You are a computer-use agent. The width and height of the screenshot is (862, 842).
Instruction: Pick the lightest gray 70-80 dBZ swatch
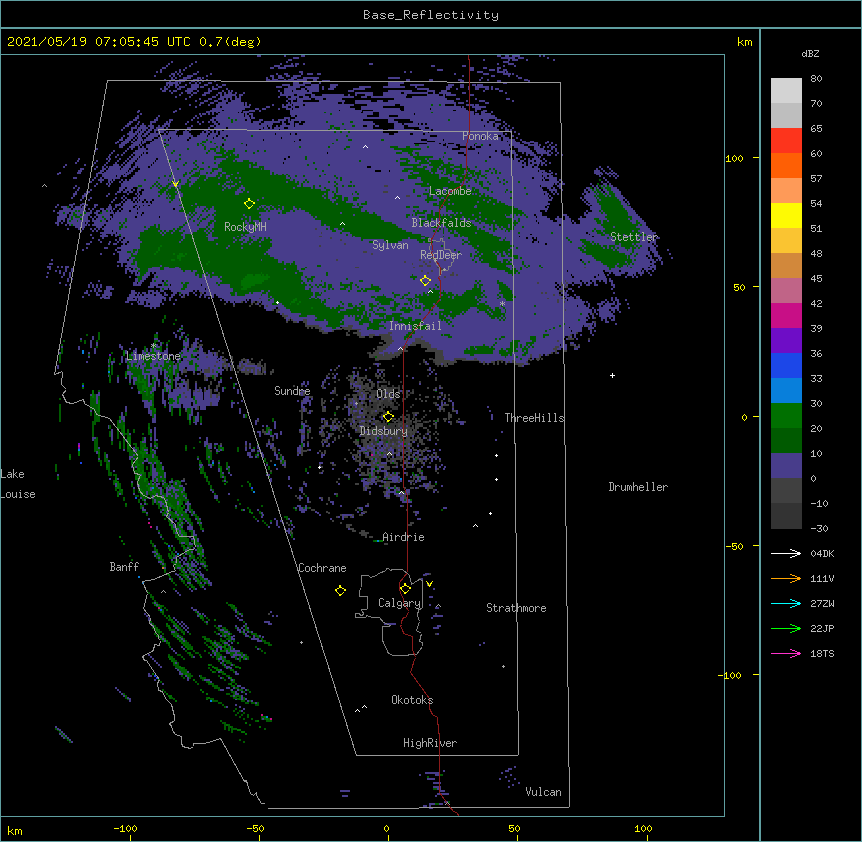pos(786,91)
